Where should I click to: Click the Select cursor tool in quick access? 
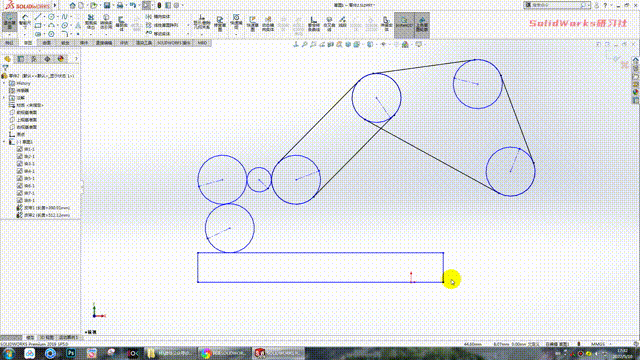pos(146,5)
